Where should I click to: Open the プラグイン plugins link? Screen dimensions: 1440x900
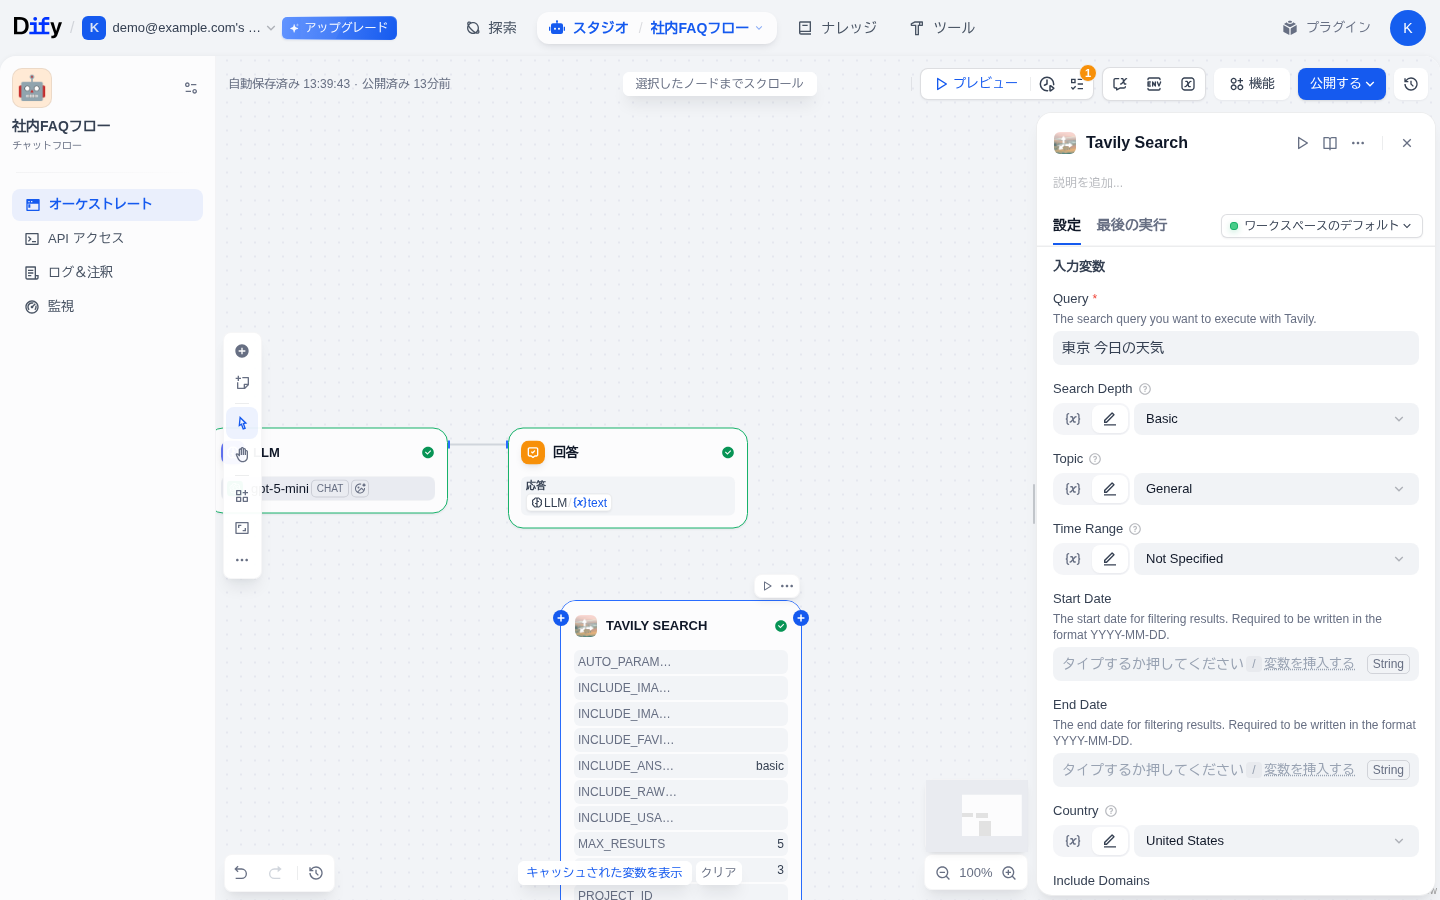pyautogui.click(x=1327, y=28)
